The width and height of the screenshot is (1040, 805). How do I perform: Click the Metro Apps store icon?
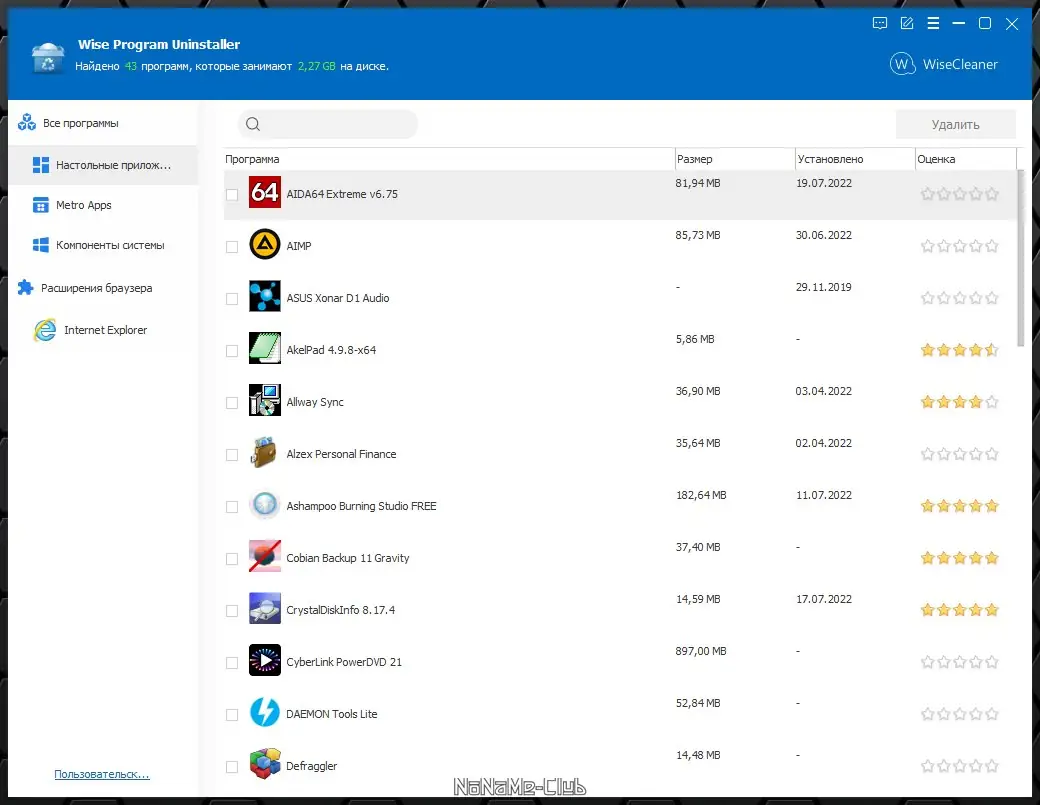tap(40, 205)
